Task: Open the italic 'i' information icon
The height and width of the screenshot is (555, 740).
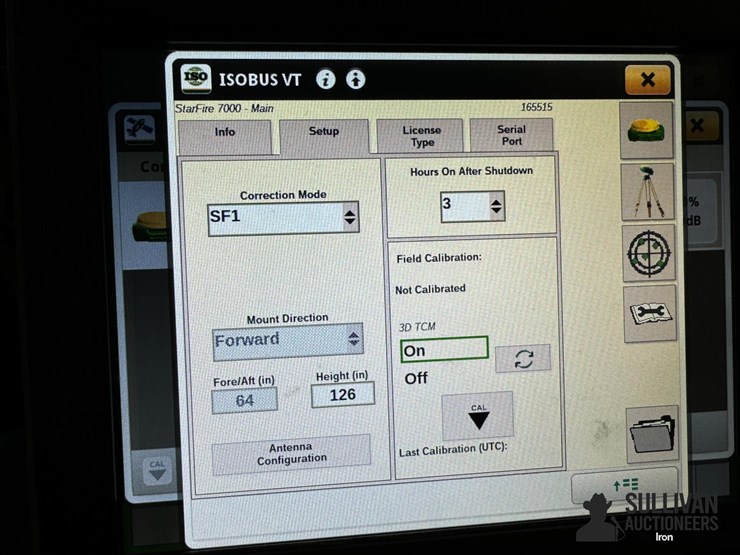Action: (x=326, y=79)
